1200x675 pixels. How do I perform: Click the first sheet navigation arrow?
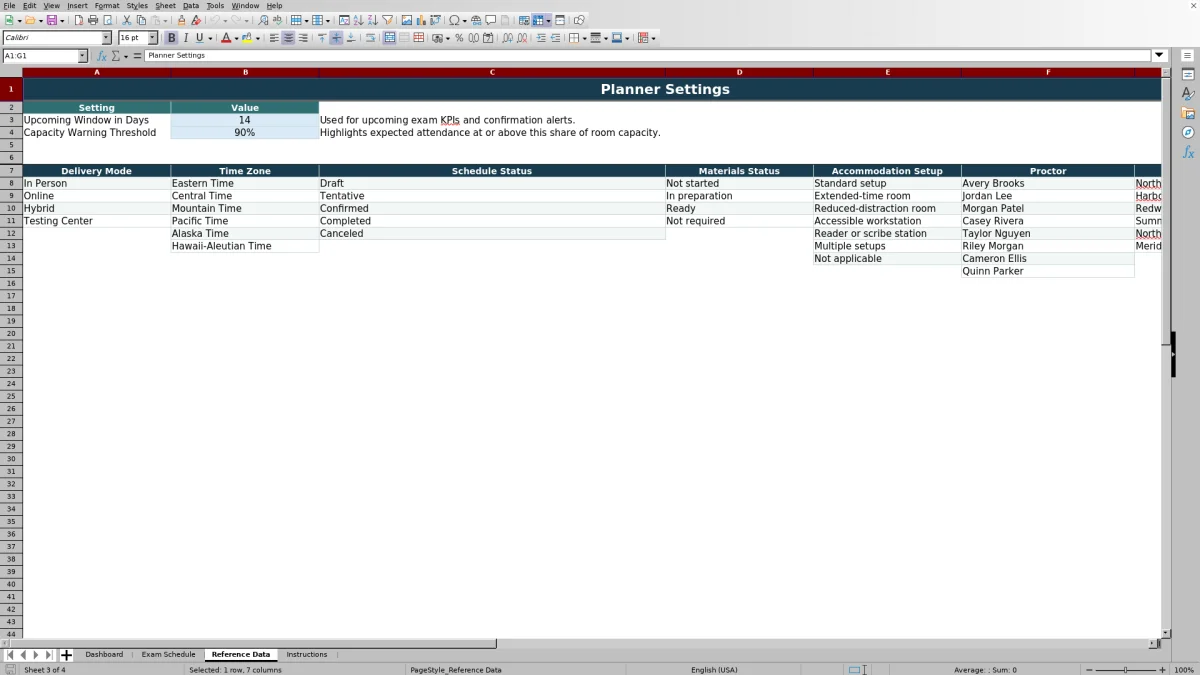(10, 655)
